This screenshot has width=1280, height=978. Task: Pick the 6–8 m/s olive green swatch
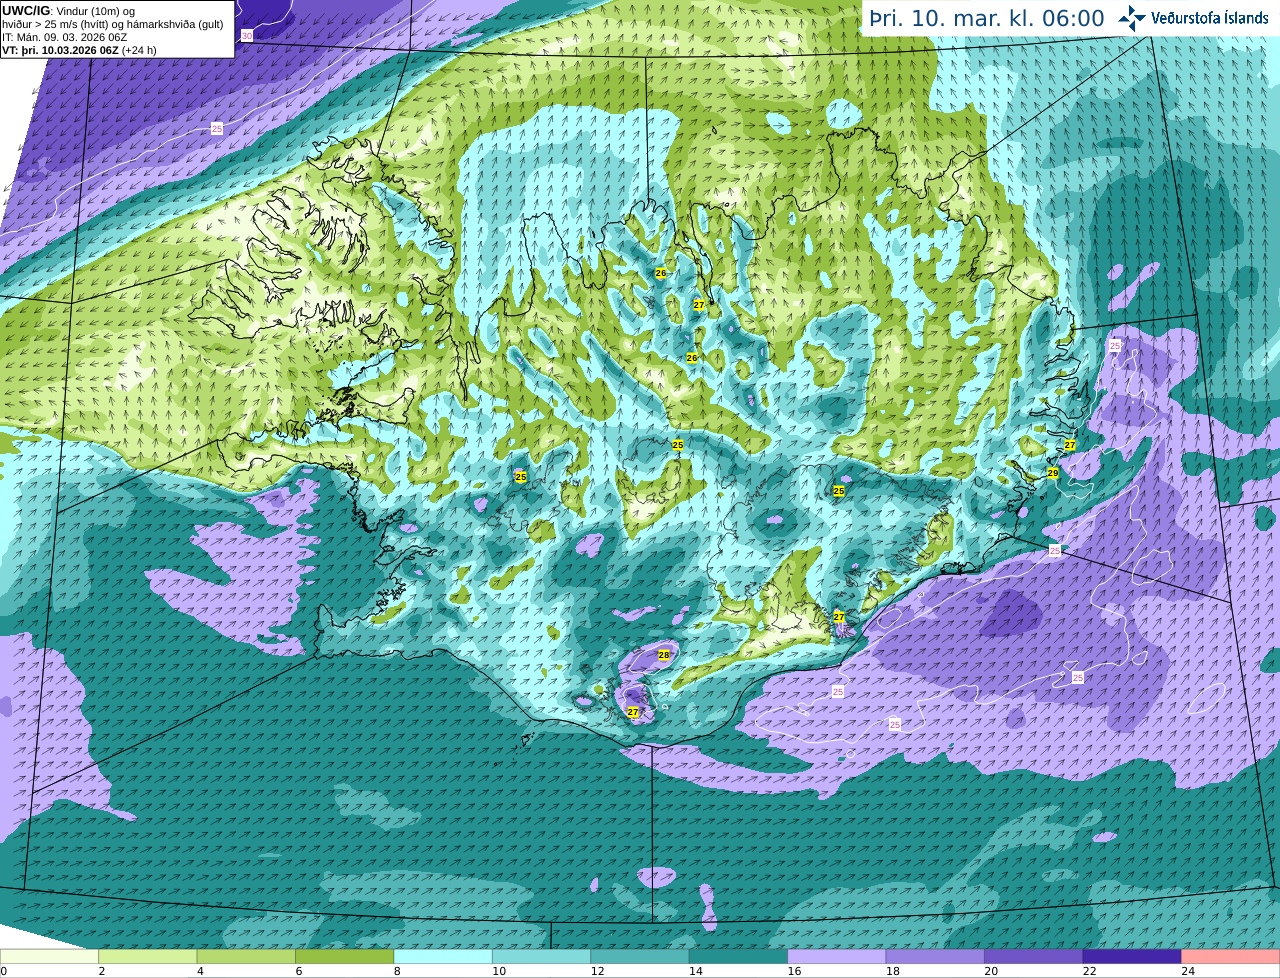[345, 956]
